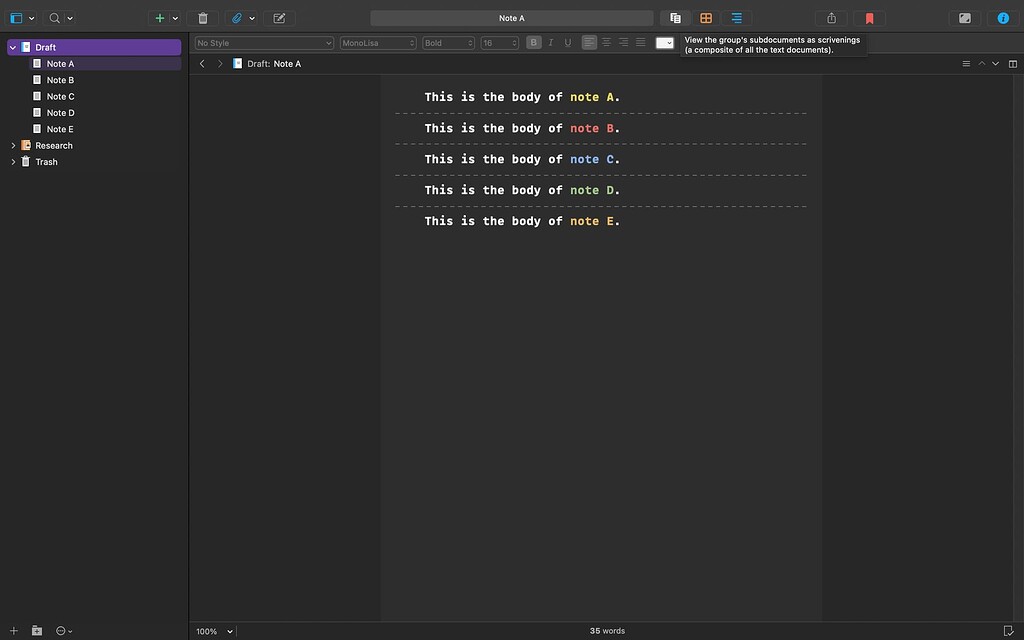Click the magnifying glass Search icon
This screenshot has width=1024, height=640.
click(x=55, y=18)
